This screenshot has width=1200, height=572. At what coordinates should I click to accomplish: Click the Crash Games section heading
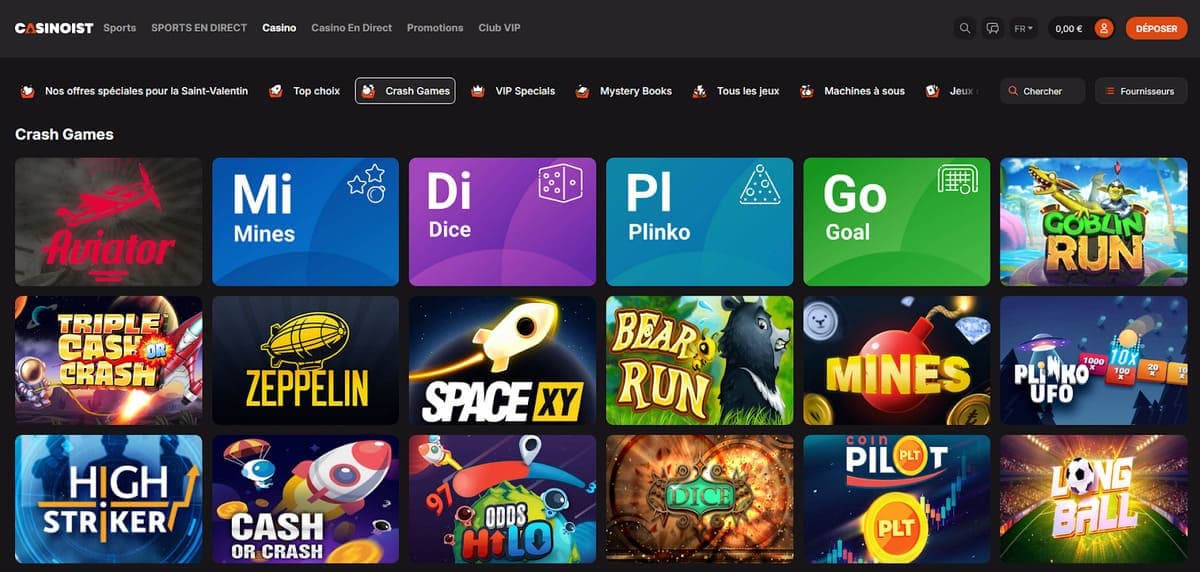[64, 134]
